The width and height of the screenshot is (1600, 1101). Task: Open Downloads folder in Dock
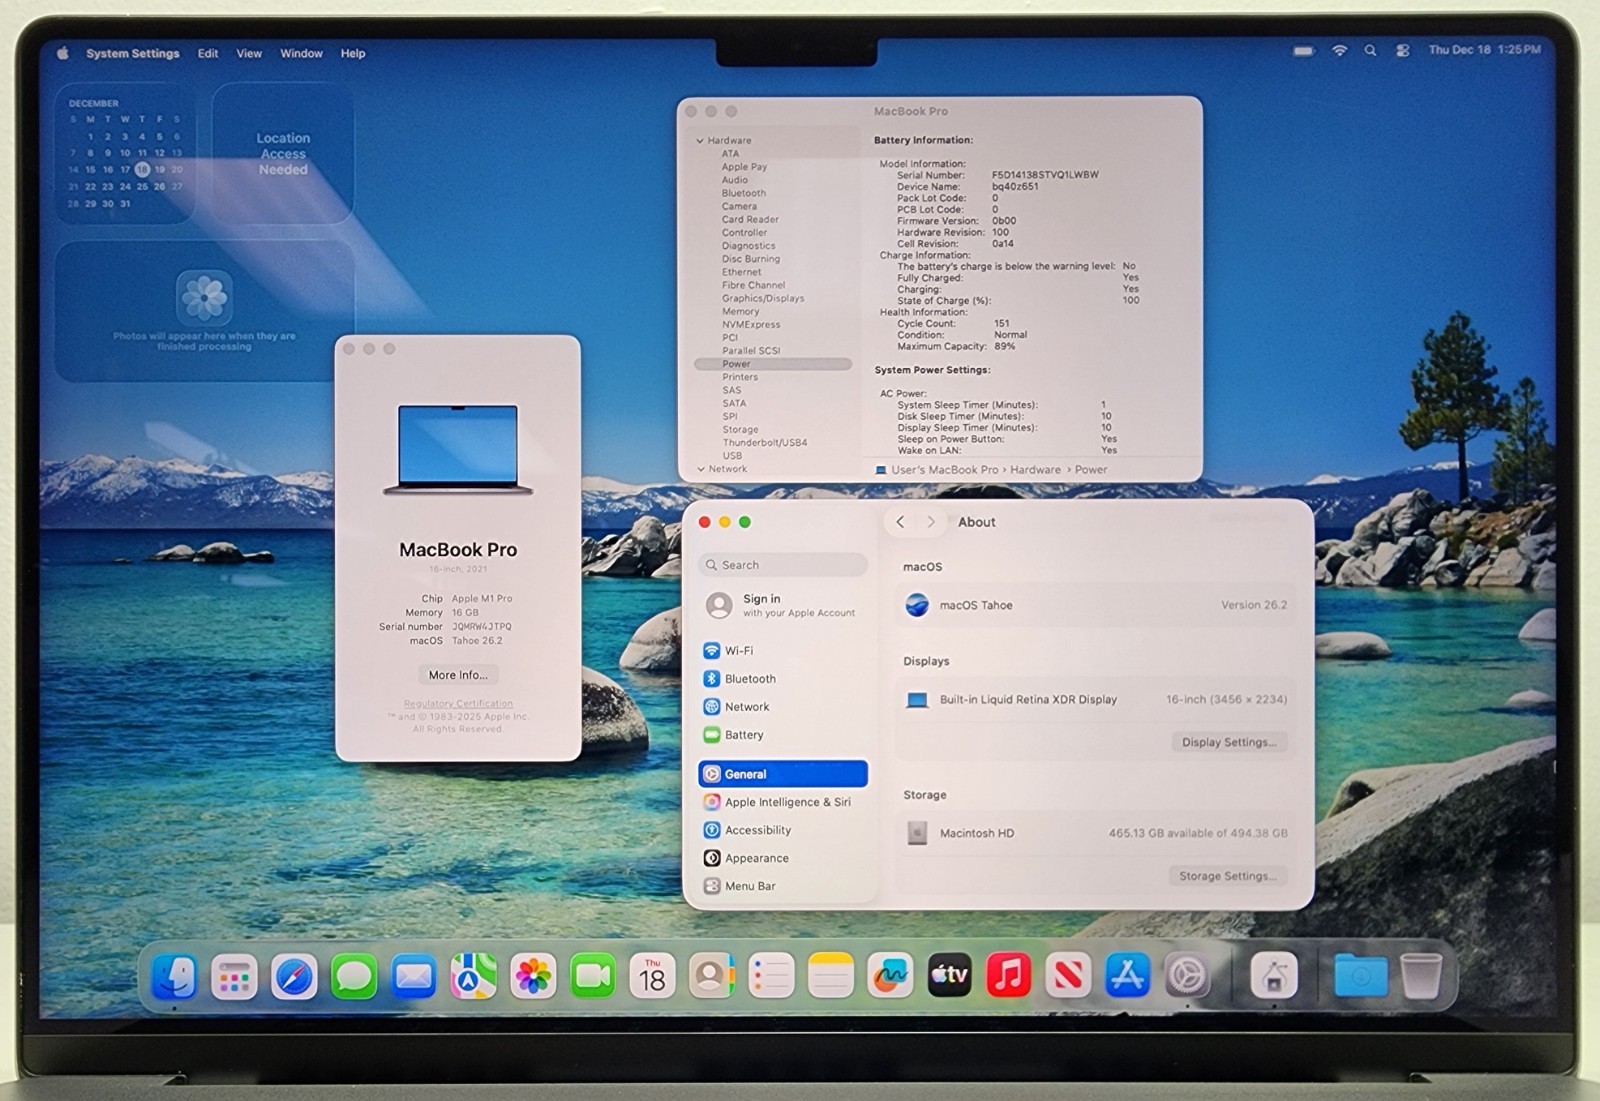(1360, 976)
